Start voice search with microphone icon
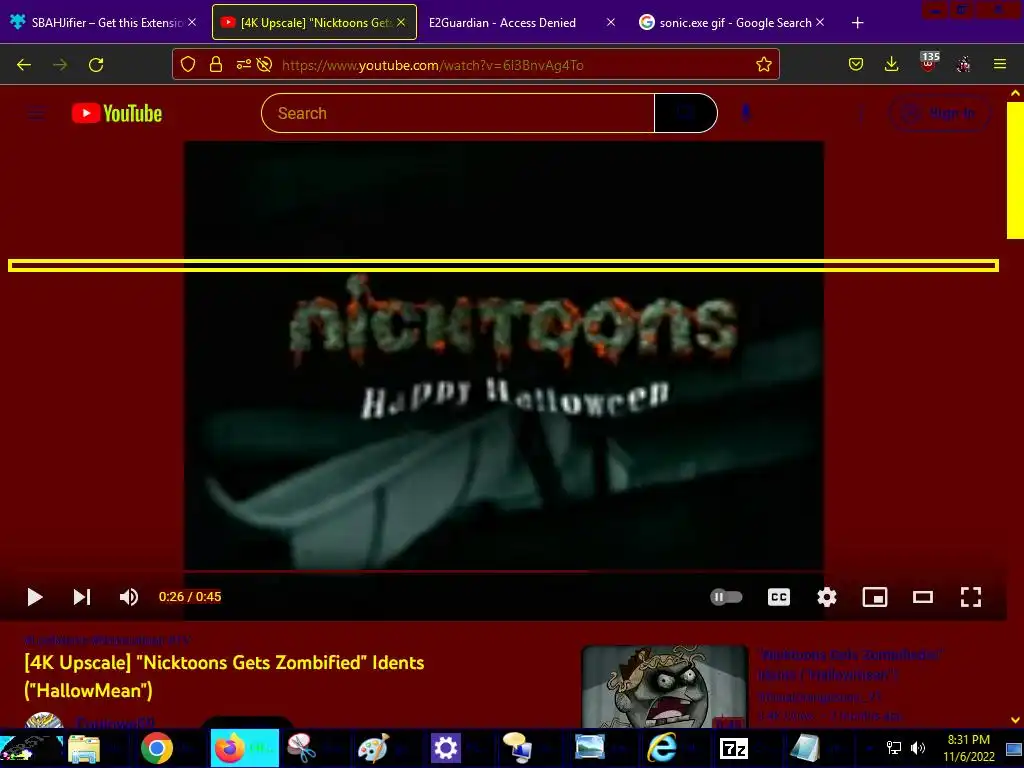Viewport: 1024px width, 768px height. click(746, 113)
